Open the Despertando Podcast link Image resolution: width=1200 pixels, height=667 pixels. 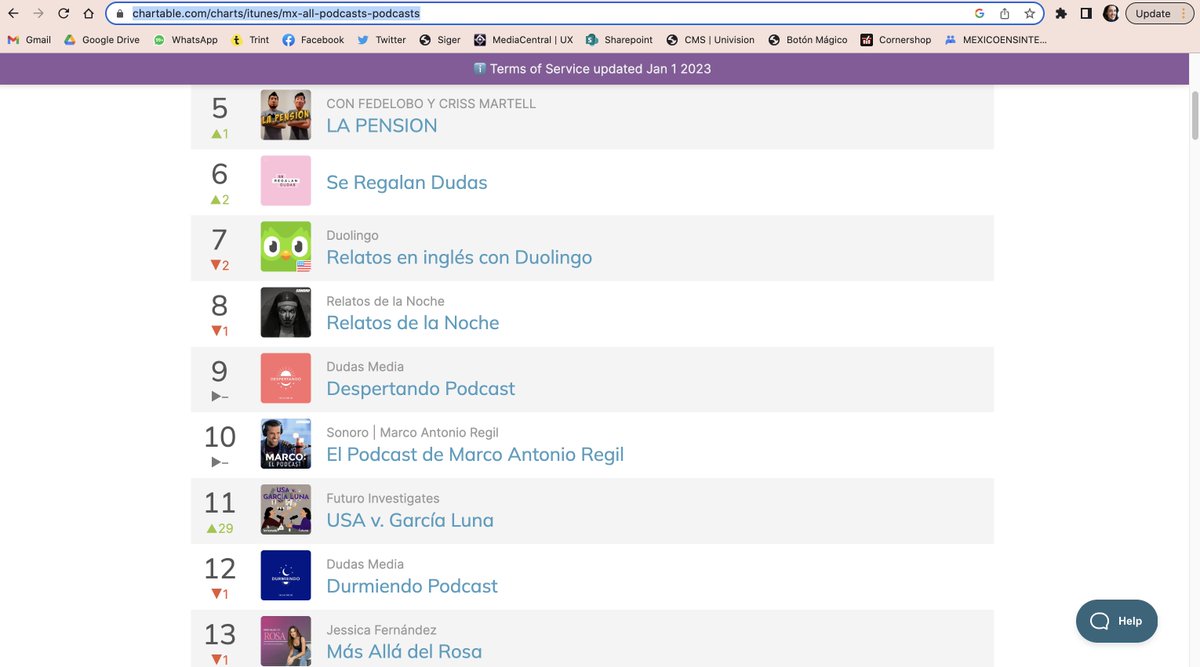point(421,388)
